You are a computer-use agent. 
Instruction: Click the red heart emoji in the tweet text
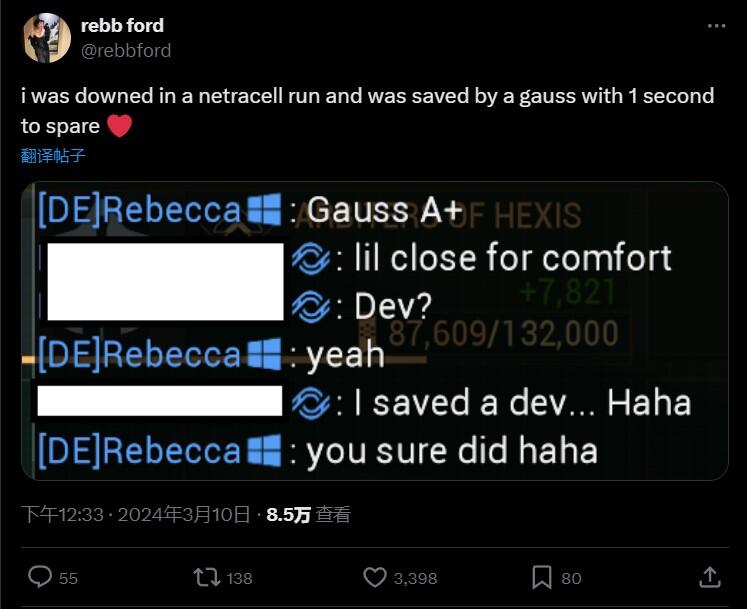[x=119, y=127]
